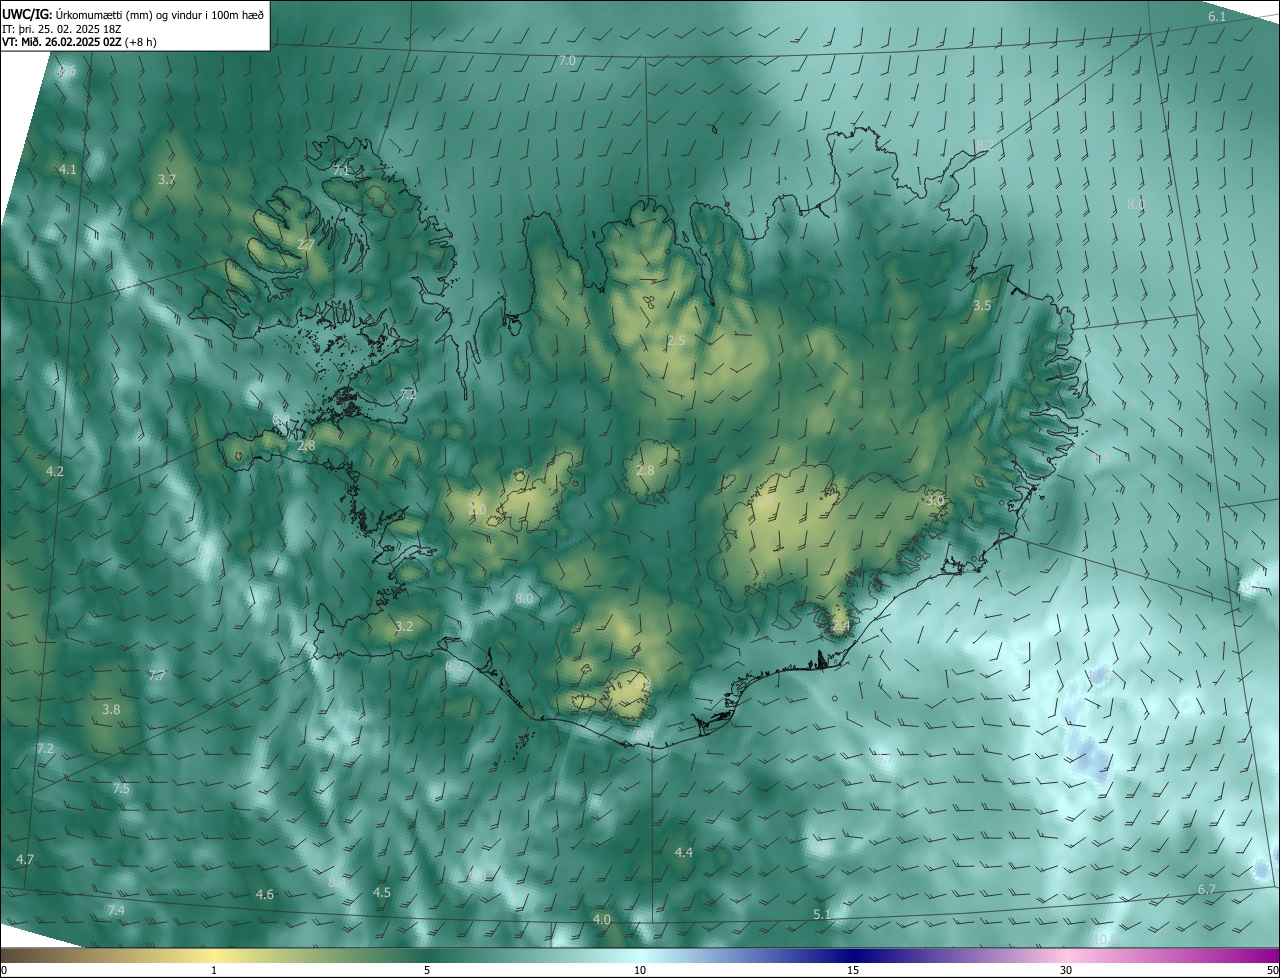The height and width of the screenshot is (978, 1280).
Task: Select the 'IT: þri. 25. 02. 2025 18Z' line
Action: point(62,28)
